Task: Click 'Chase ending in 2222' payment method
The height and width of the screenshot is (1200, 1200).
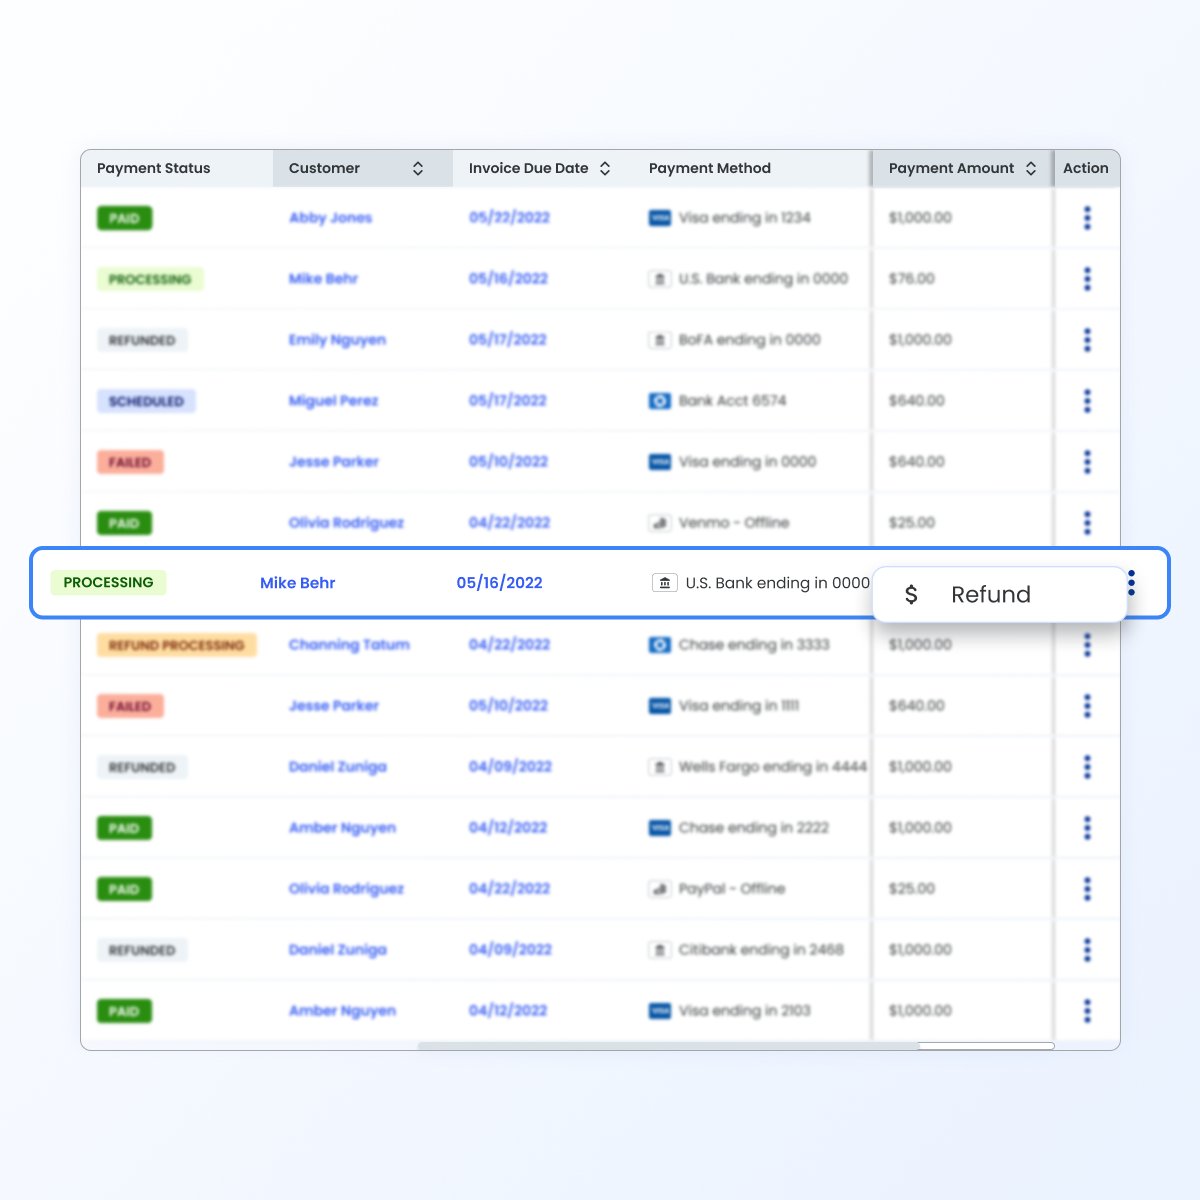Action: (754, 828)
